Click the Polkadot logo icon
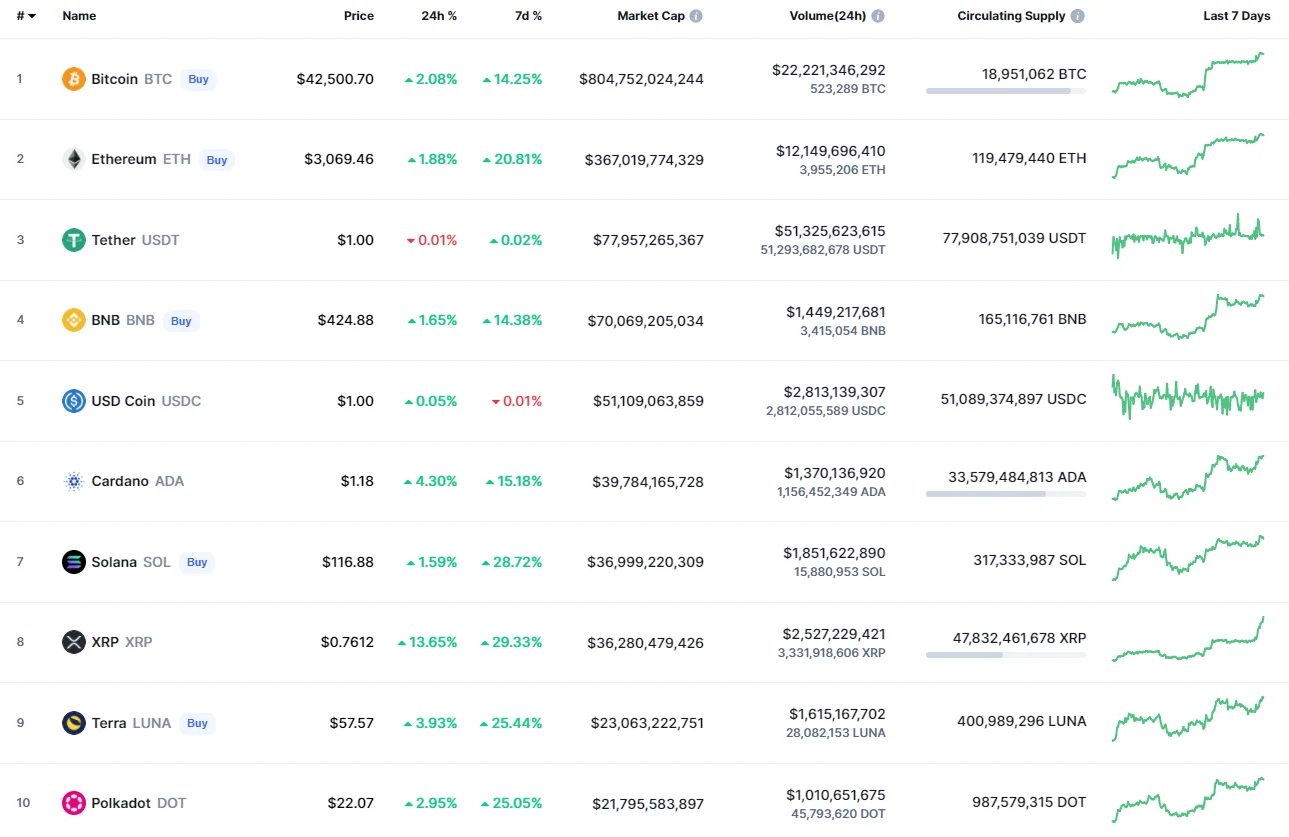 click(x=74, y=803)
